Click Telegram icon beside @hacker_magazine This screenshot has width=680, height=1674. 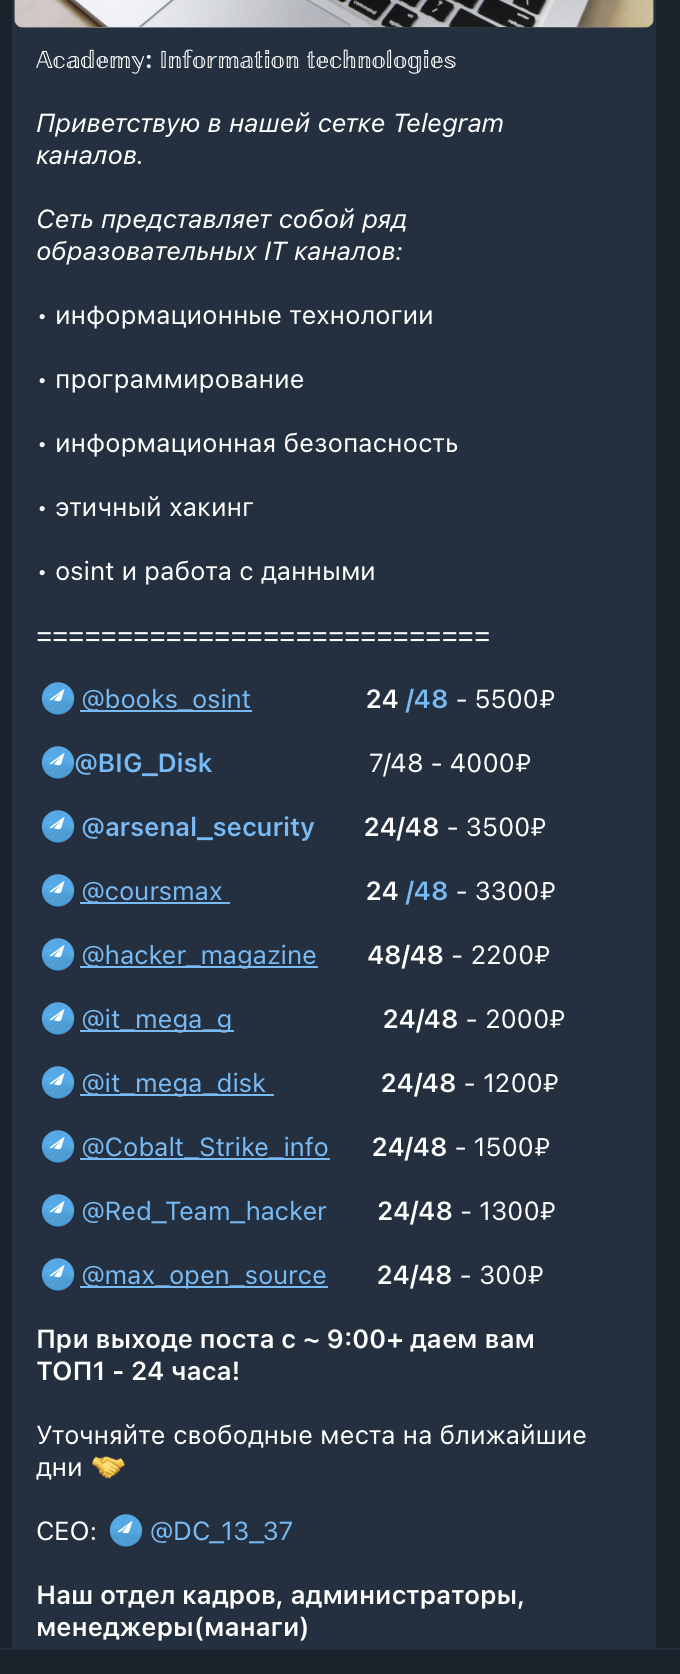(x=58, y=955)
